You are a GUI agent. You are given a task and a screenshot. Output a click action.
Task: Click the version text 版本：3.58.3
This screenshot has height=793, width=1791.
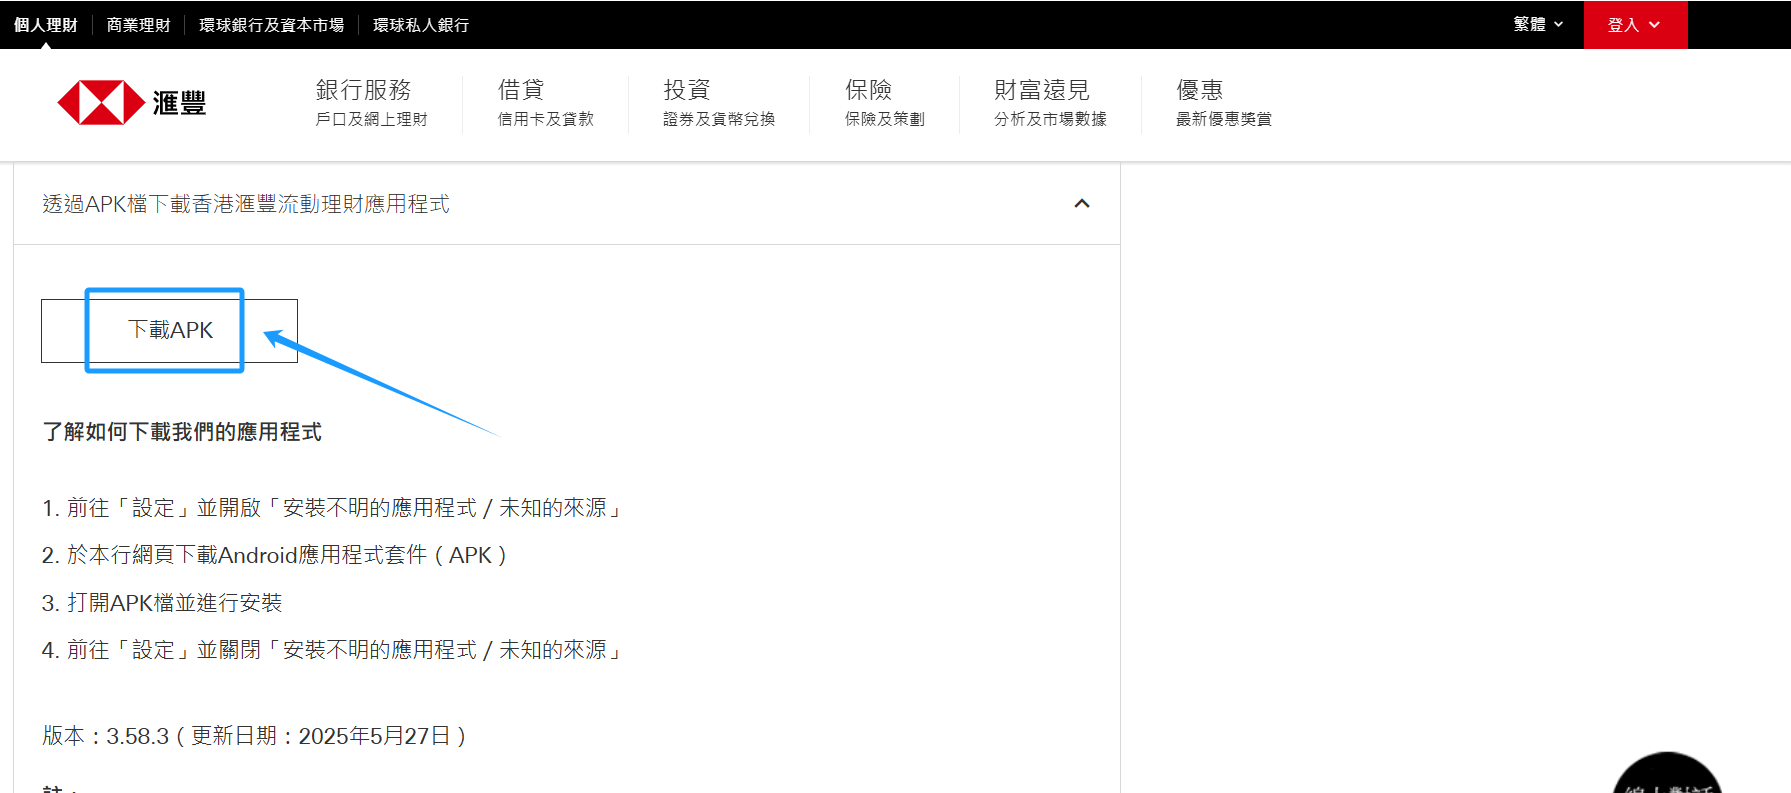pyautogui.click(x=254, y=736)
